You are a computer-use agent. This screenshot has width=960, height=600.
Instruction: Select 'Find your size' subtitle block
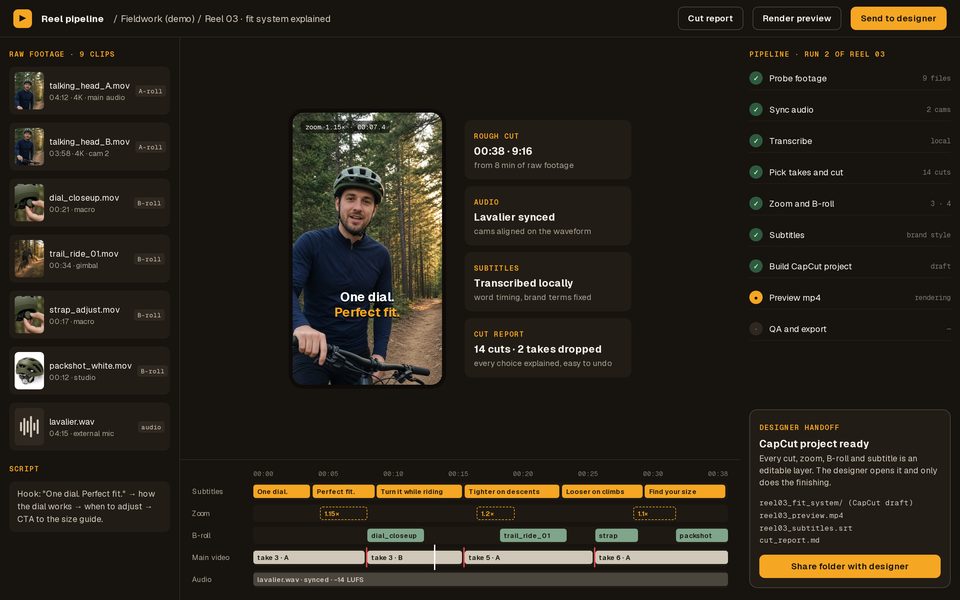click(x=684, y=492)
